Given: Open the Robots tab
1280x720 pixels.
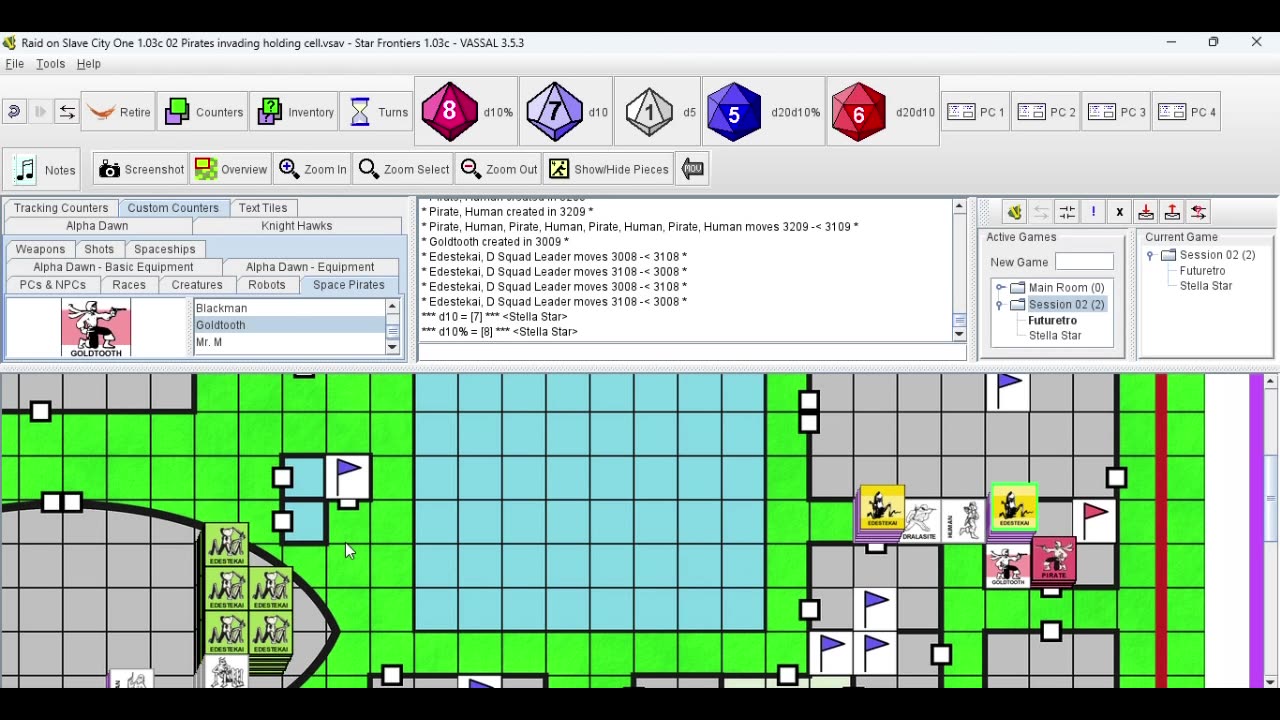Looking at the screenshot, I should (267, 285).
